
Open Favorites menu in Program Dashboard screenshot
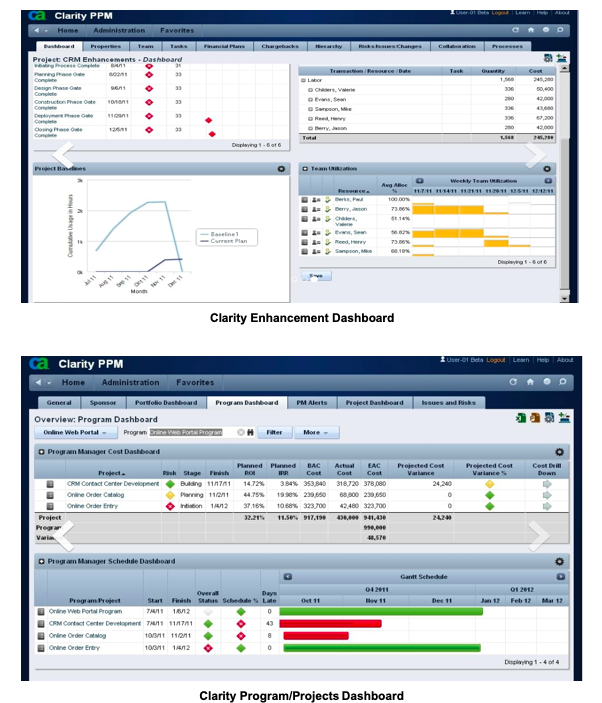pyautogui.click(x=195, y=382)
